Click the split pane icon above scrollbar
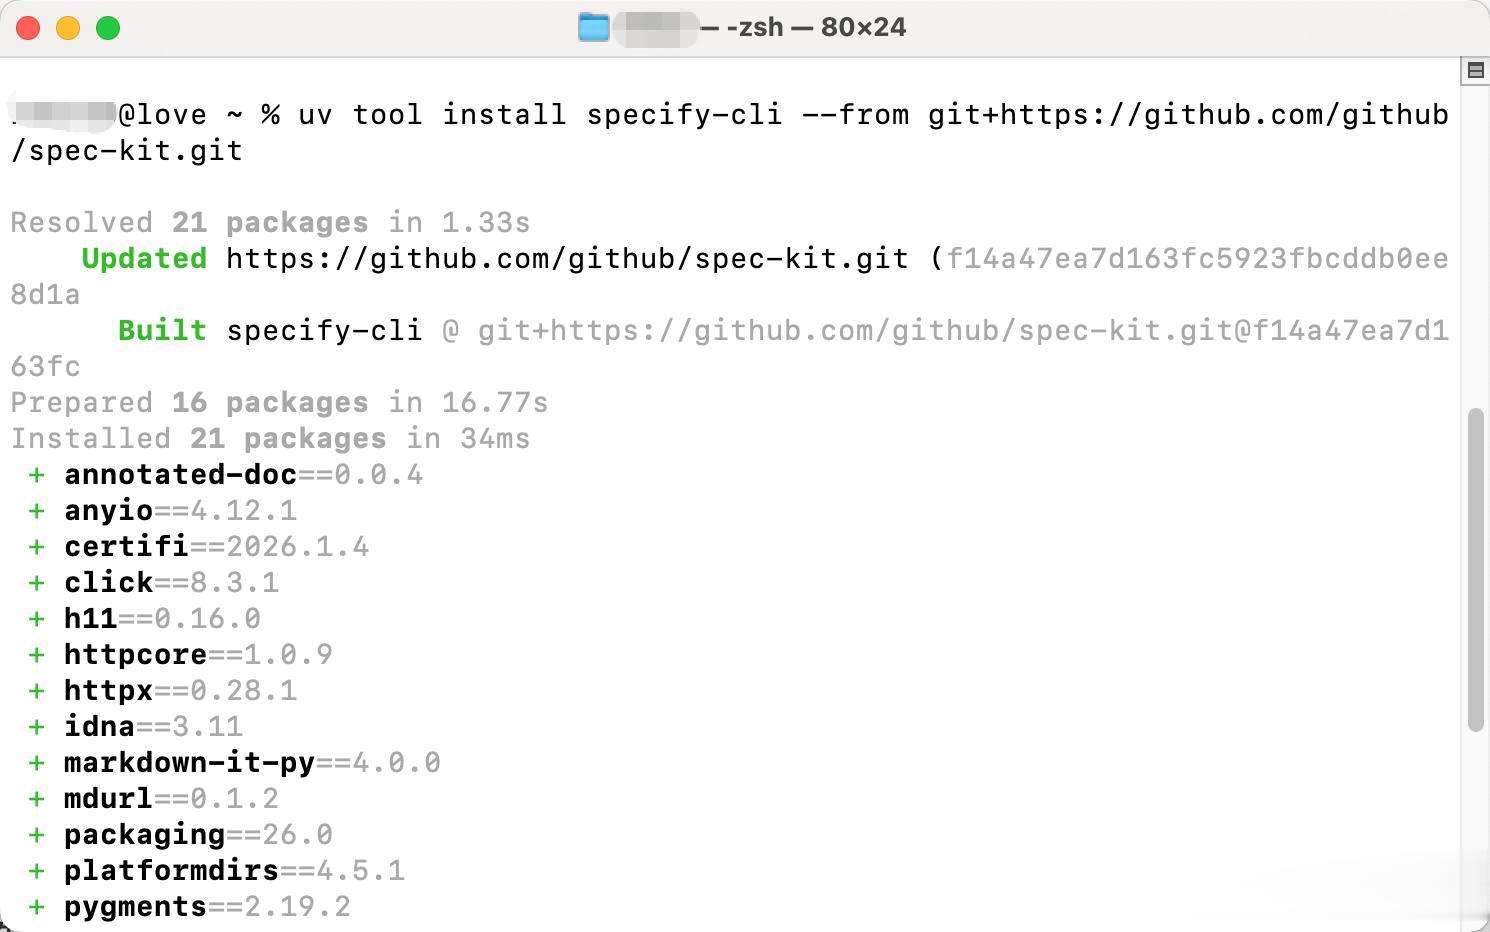The height and width of the screenshot is (932, 1490). point(1475,70)
